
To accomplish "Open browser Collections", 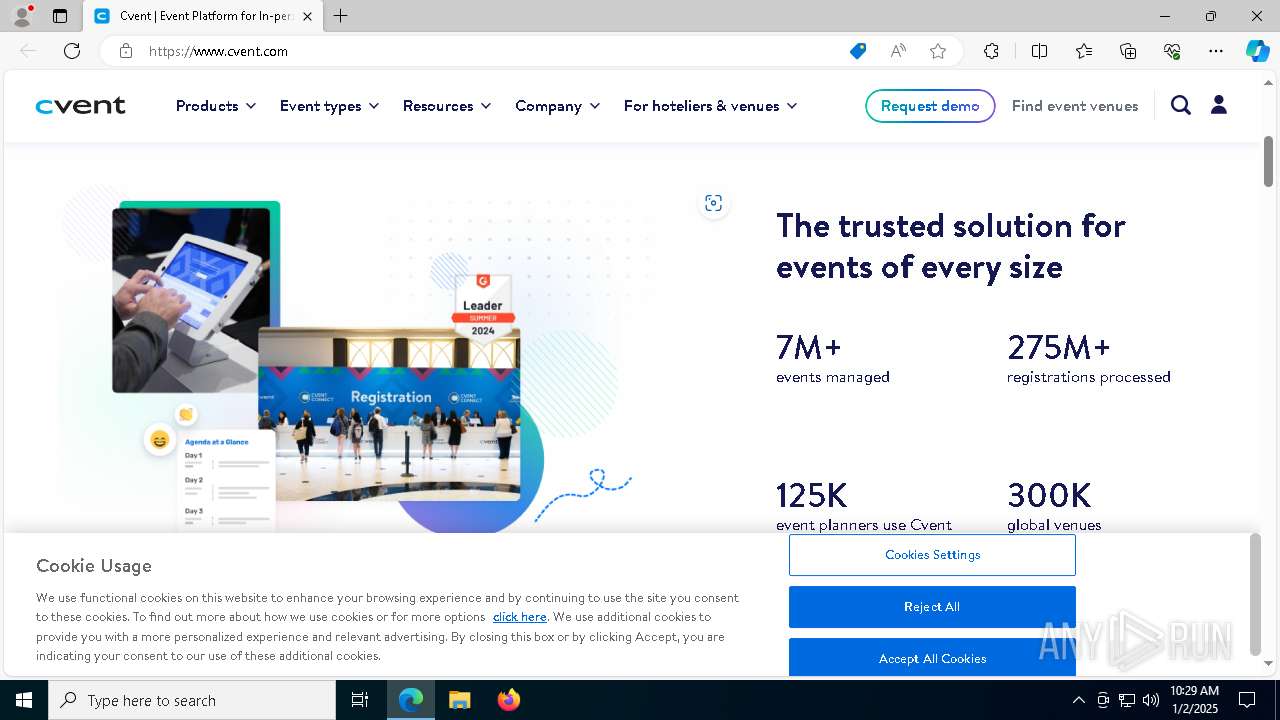I will [1128, 51].
